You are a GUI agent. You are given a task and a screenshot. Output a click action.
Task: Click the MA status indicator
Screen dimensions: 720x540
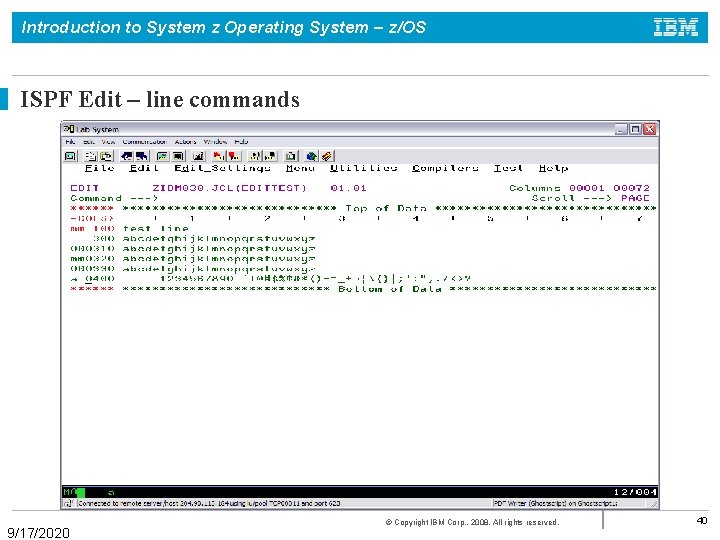pos(69,492)
